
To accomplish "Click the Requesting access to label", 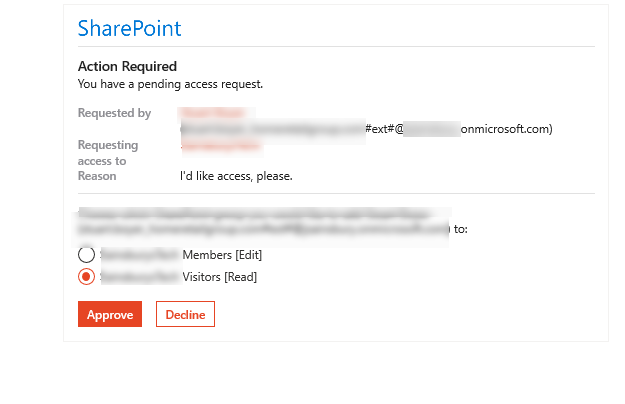I will click(108, 152).
